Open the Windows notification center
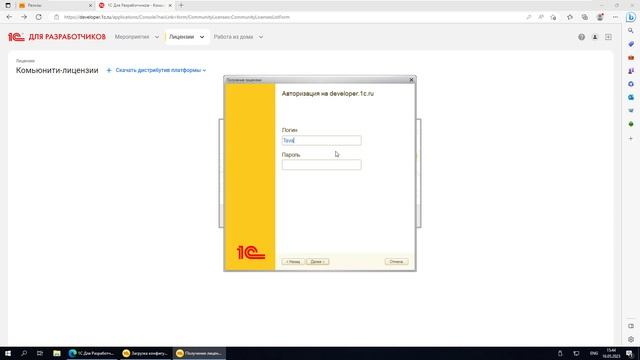640x360 pixels. (630, 353)
